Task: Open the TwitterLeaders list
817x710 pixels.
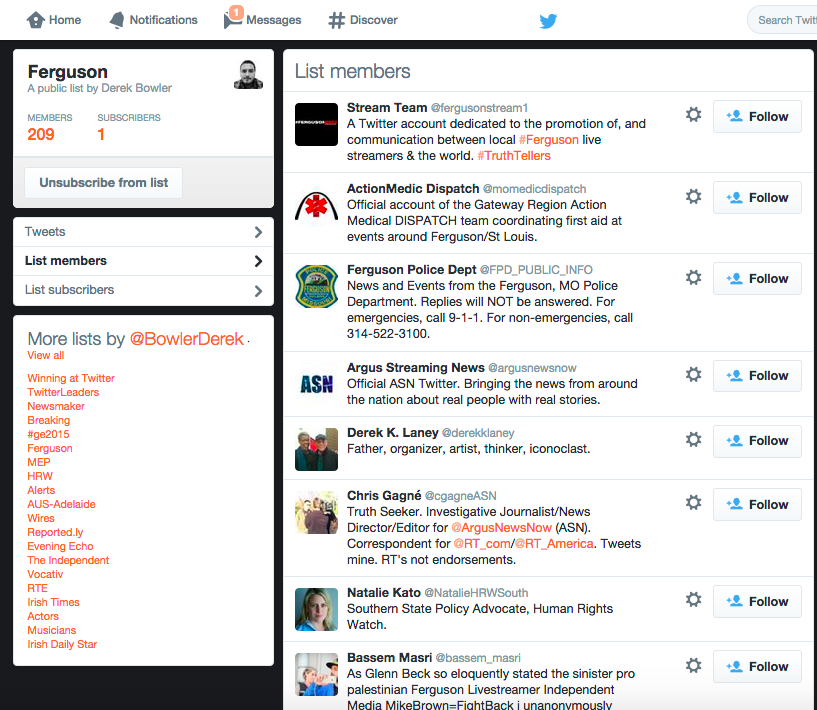Action: tap(63, 392)
